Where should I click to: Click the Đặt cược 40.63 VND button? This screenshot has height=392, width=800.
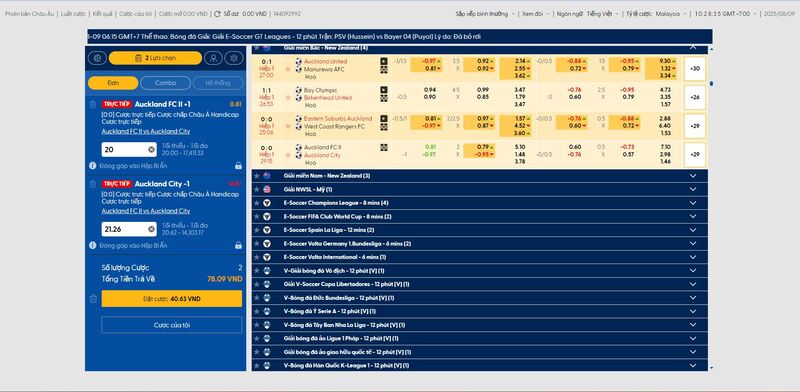[172, 299]
